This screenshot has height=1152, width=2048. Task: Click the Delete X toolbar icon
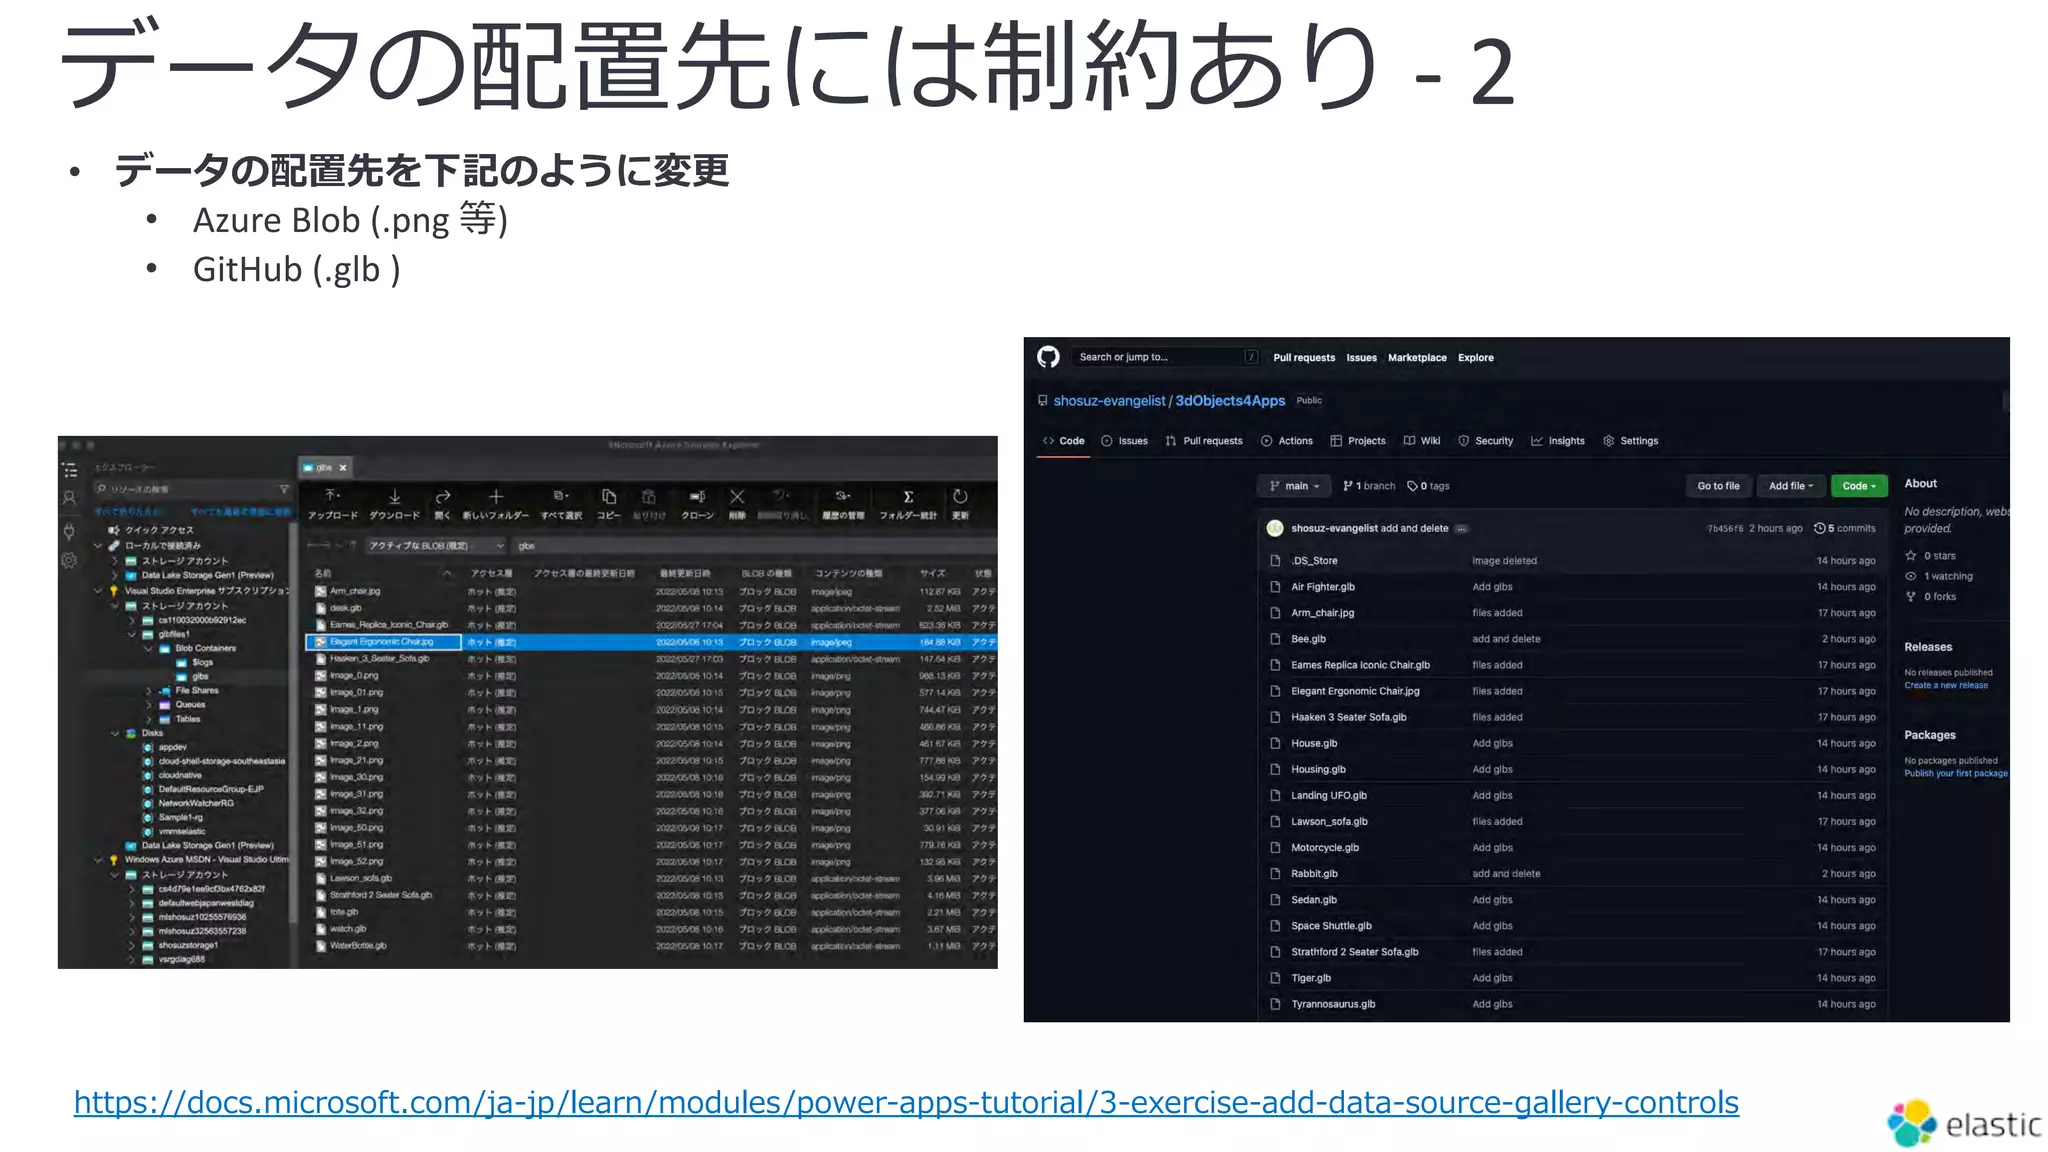click(737, 497)
